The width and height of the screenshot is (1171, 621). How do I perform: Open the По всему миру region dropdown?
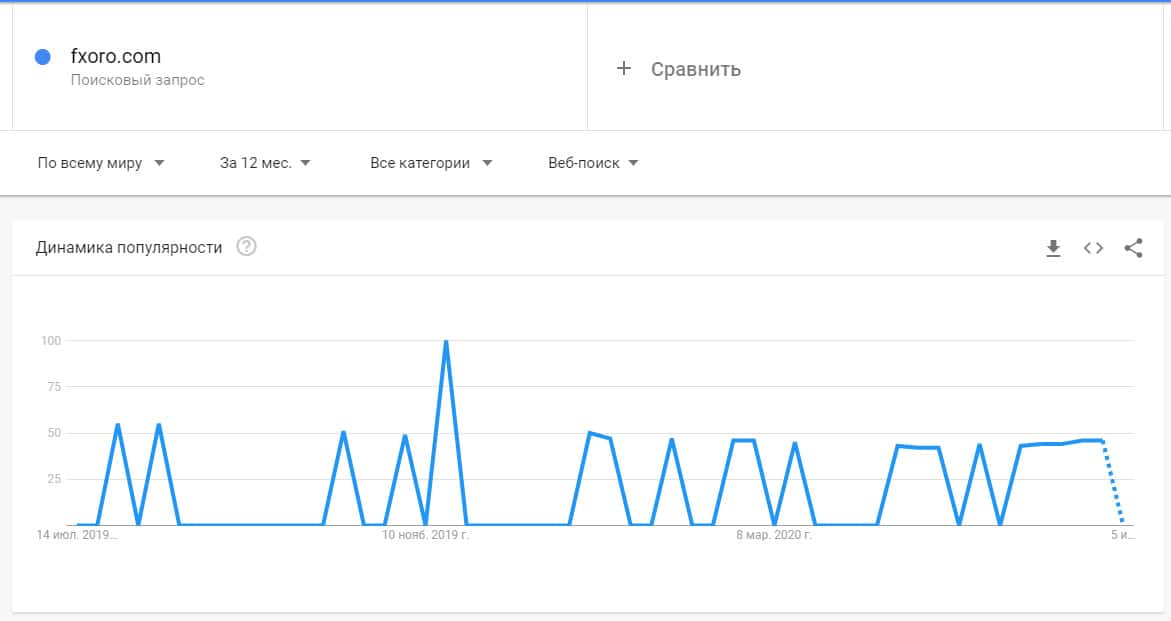click(x=101, y=163)
